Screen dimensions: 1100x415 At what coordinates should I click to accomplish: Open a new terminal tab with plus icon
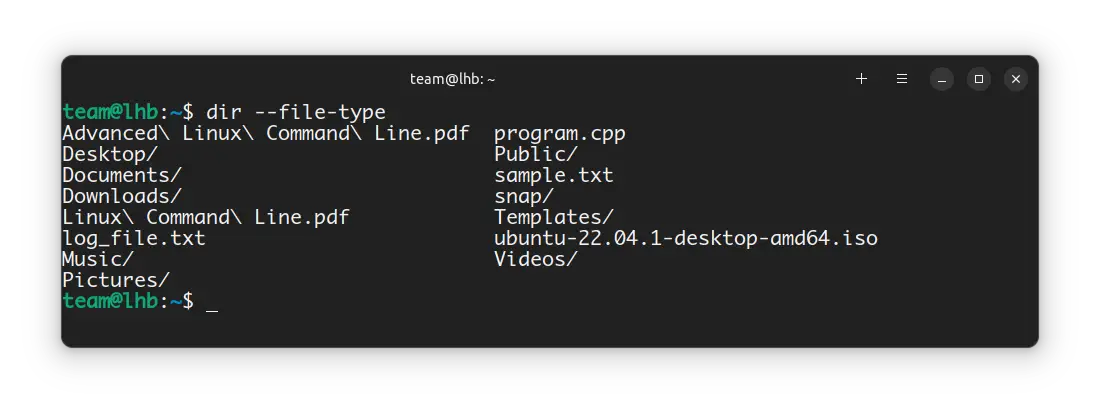[861, 79]
